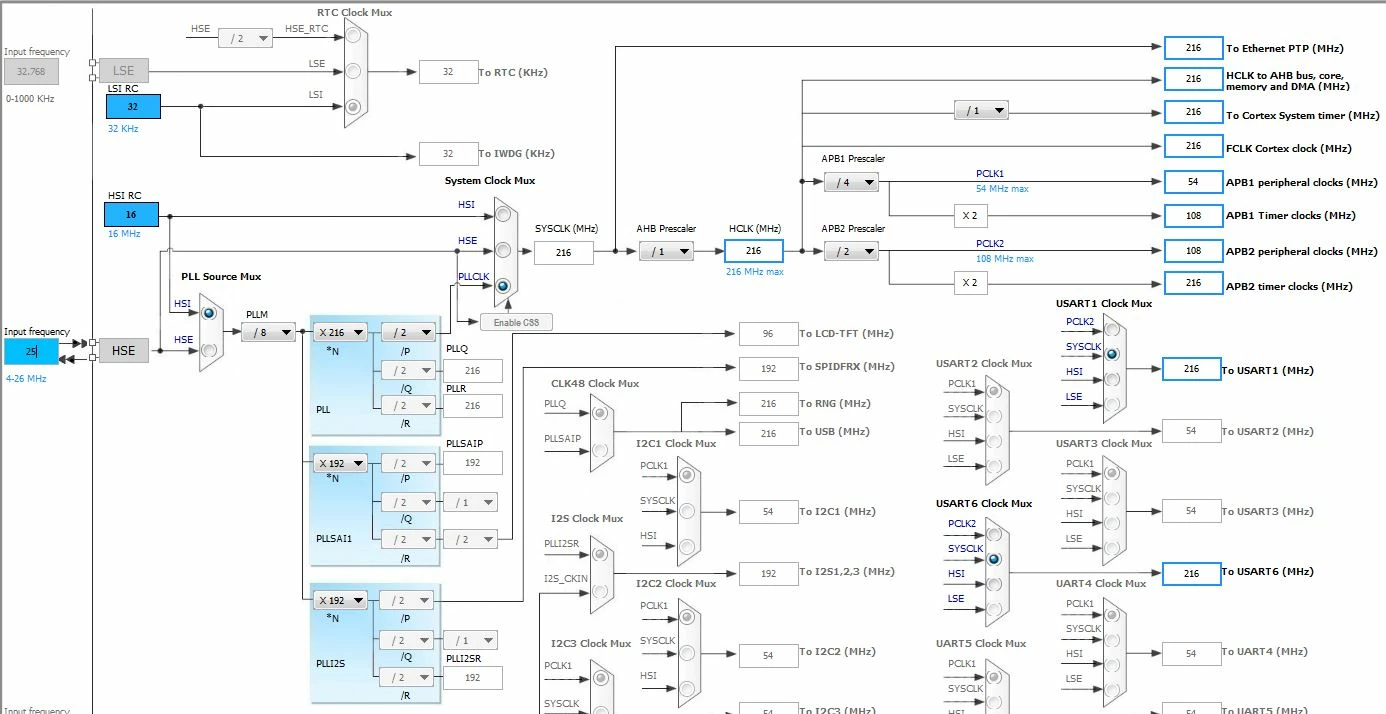Open the PLLM divider dropdown
The image size is (1386, 714).
(x=268, y=332)
